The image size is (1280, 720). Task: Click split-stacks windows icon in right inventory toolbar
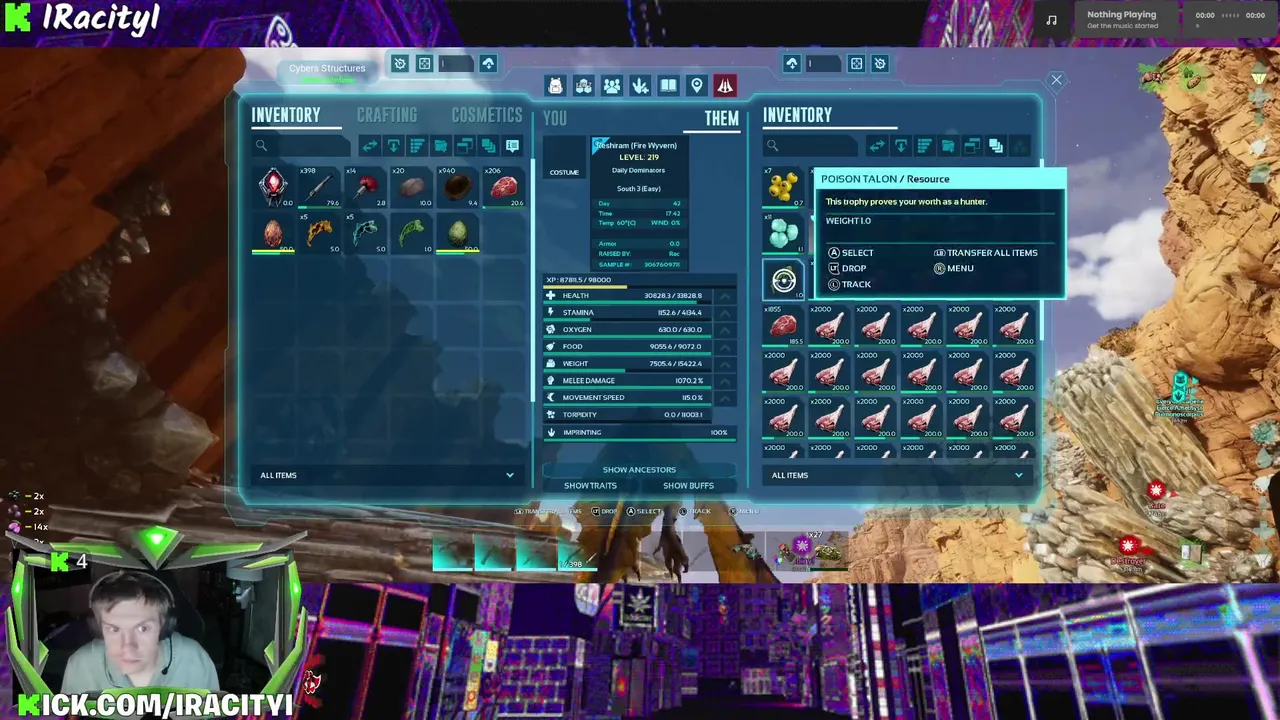972,146
